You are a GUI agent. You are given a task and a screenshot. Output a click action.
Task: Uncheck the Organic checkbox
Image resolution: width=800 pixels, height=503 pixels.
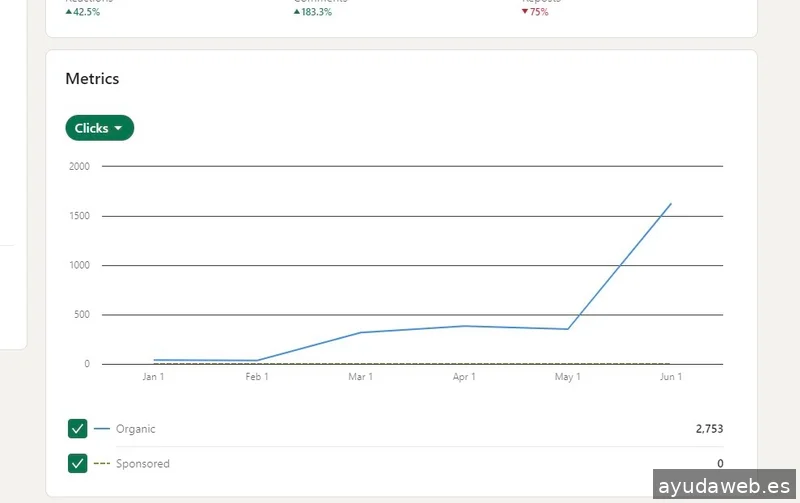pyautogui.click(x=78, y=429)
